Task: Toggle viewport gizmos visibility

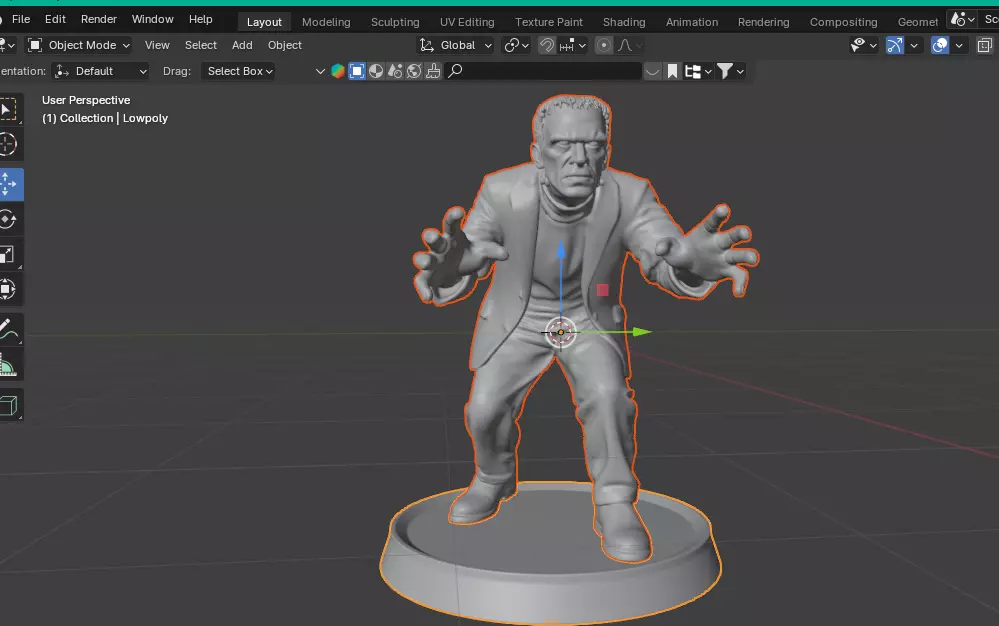Action: (895, 45)
